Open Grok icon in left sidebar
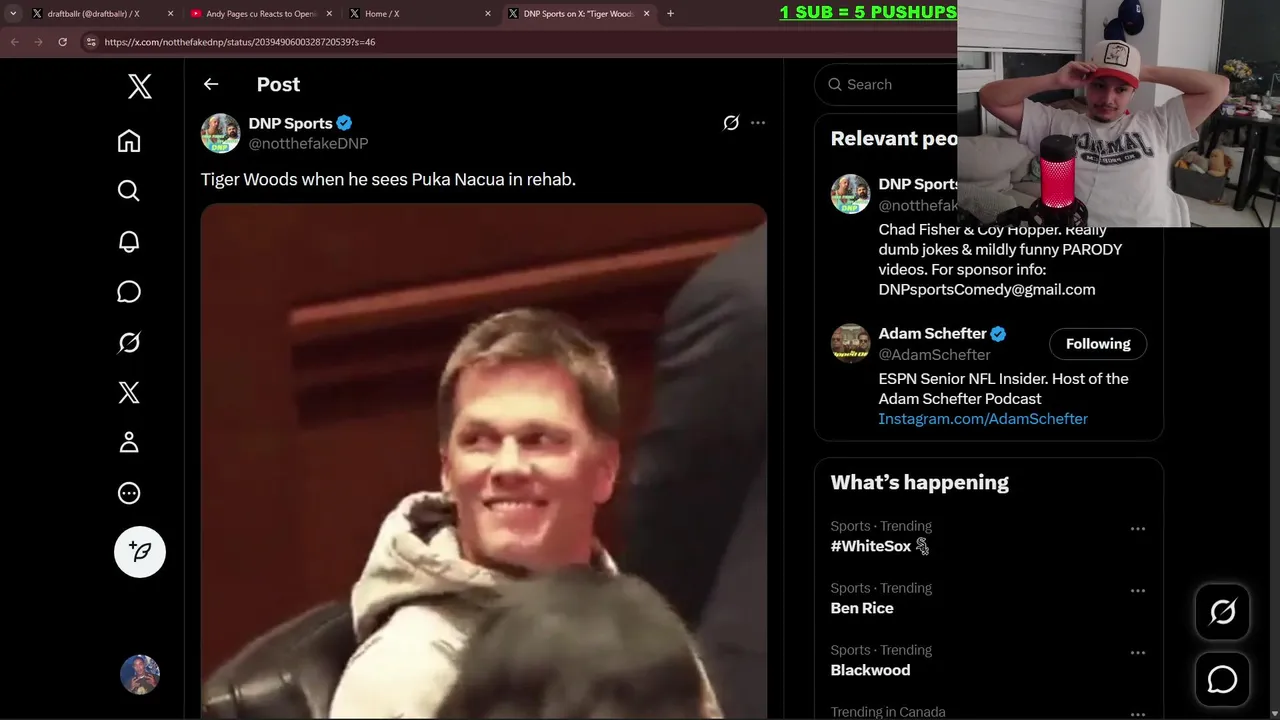 click(x=129, y=342)
